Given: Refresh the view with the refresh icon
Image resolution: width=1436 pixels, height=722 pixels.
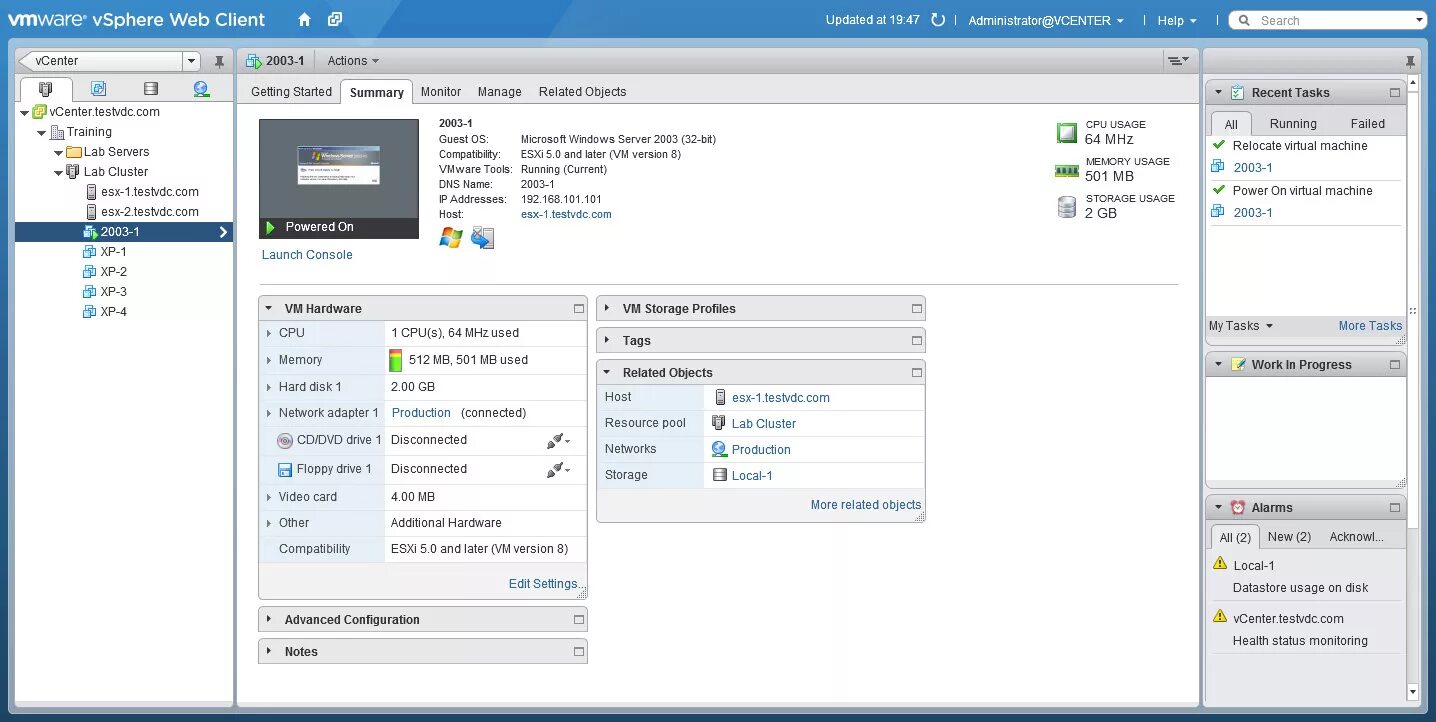Looking at the screenshot, I should pos(938,20).
